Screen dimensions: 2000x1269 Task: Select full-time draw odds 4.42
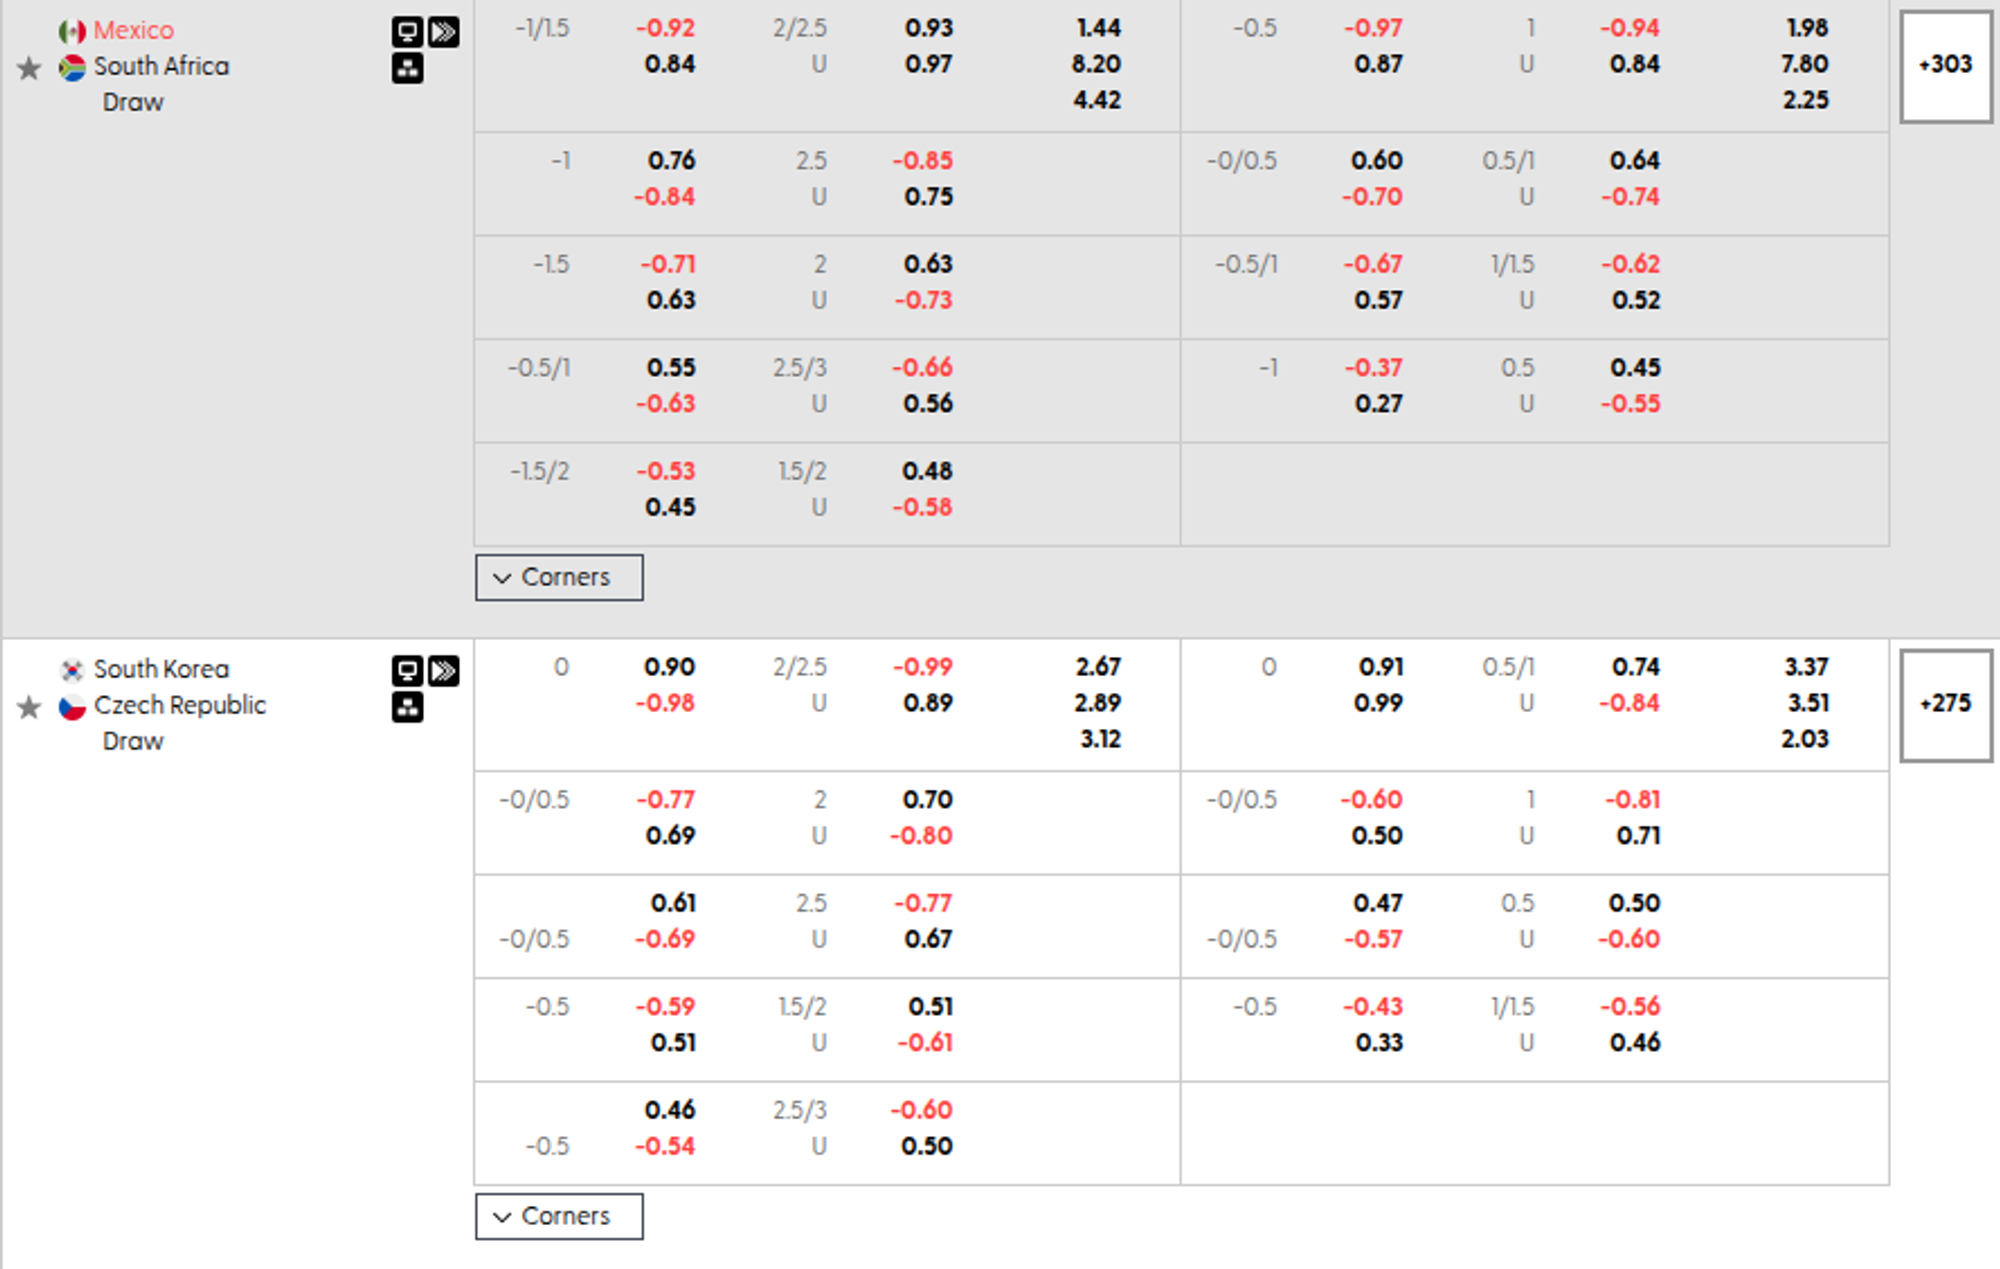tap(1097, 100)
